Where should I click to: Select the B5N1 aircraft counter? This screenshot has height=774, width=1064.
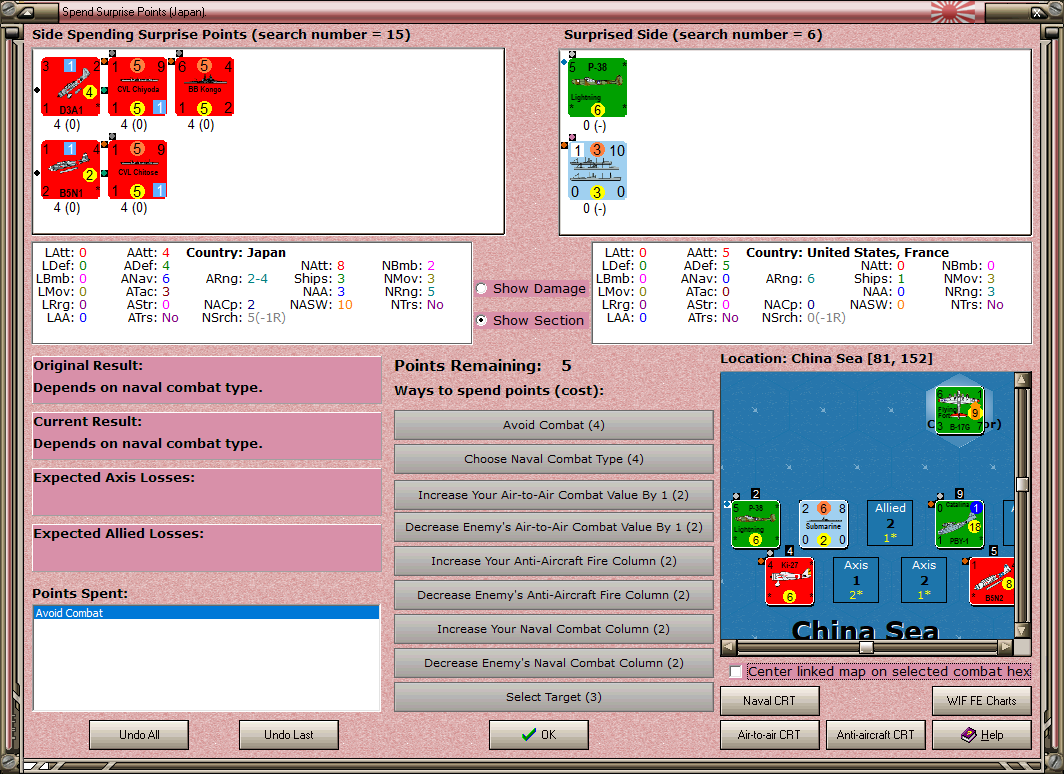click(71, 170)
